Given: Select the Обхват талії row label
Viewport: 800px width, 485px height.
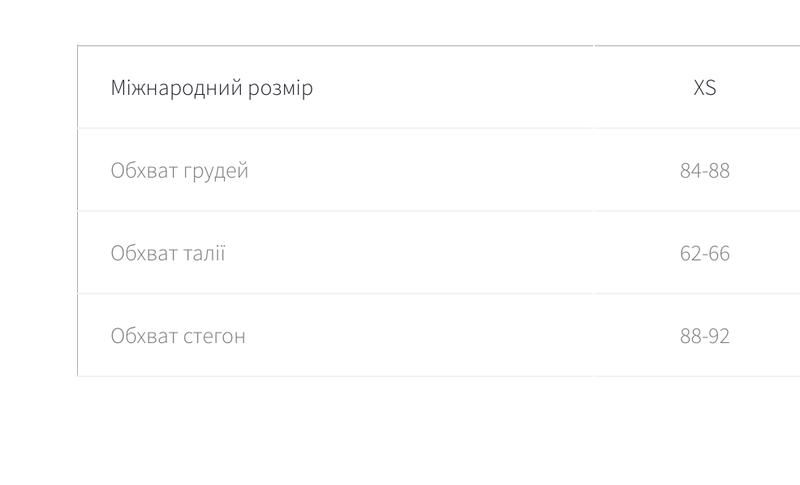Looking at the screenshot, I should (x=168, y=253).
